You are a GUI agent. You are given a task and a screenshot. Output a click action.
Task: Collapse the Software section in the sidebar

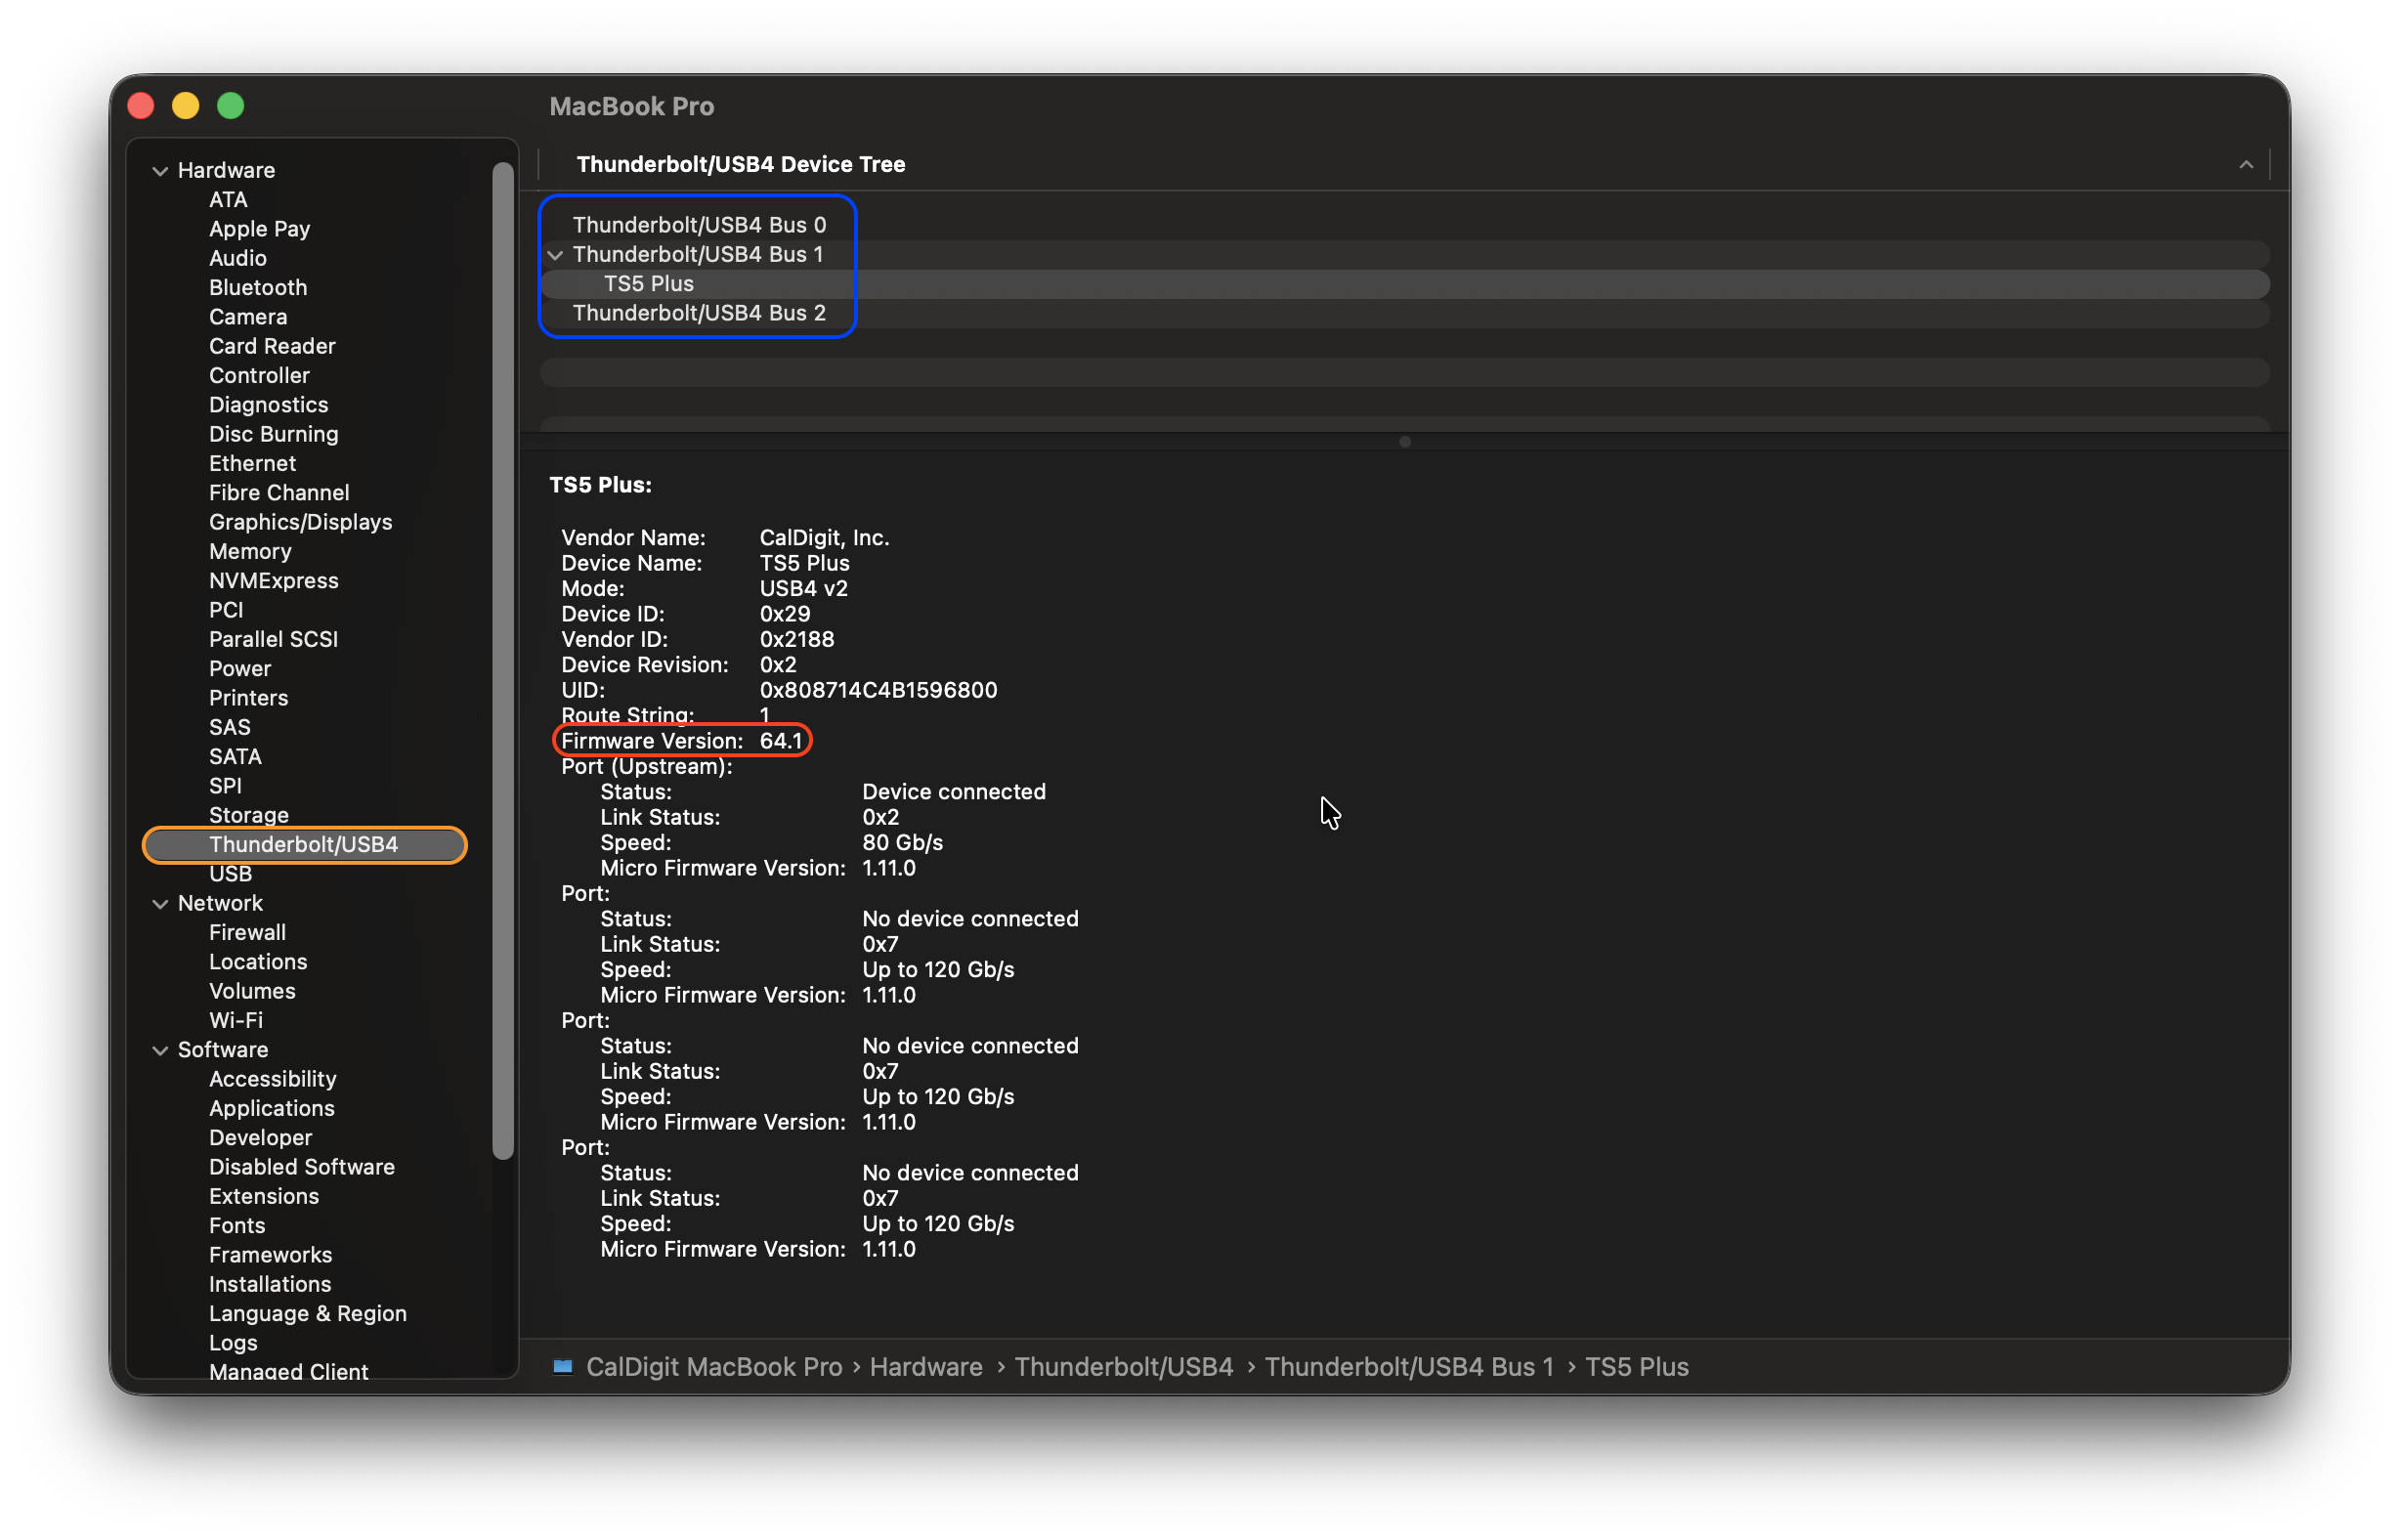pos(161,1050)
